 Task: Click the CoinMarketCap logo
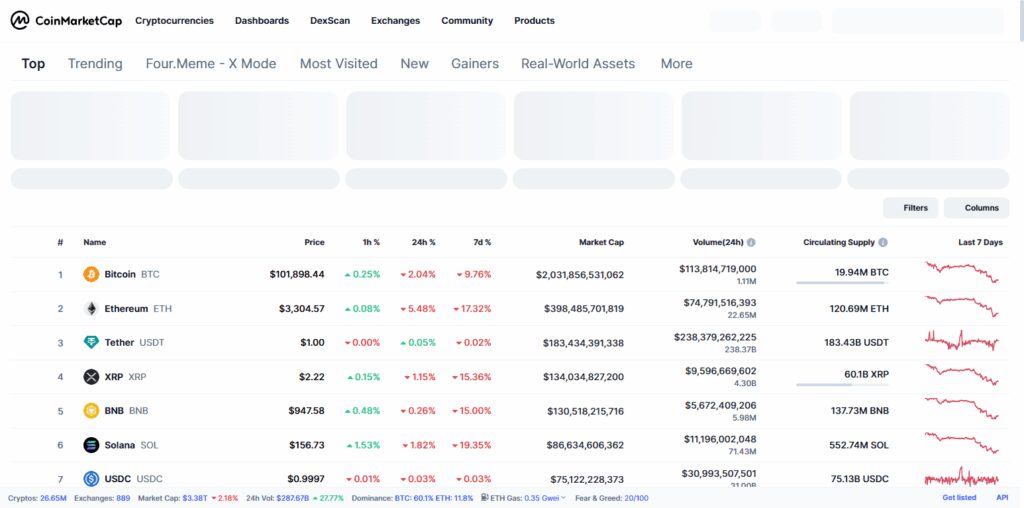(66, 20)
